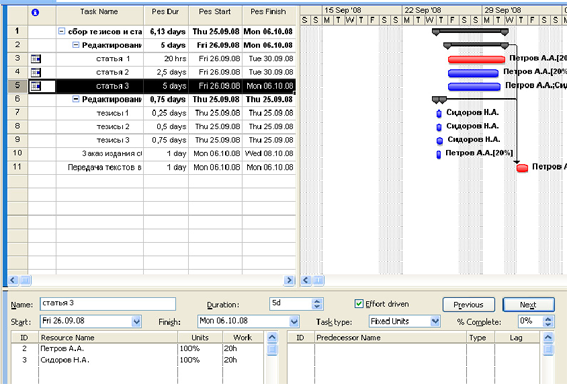Select the blue Gantt bar for статья 2
567x384 pixels.
tap(473, 73)
